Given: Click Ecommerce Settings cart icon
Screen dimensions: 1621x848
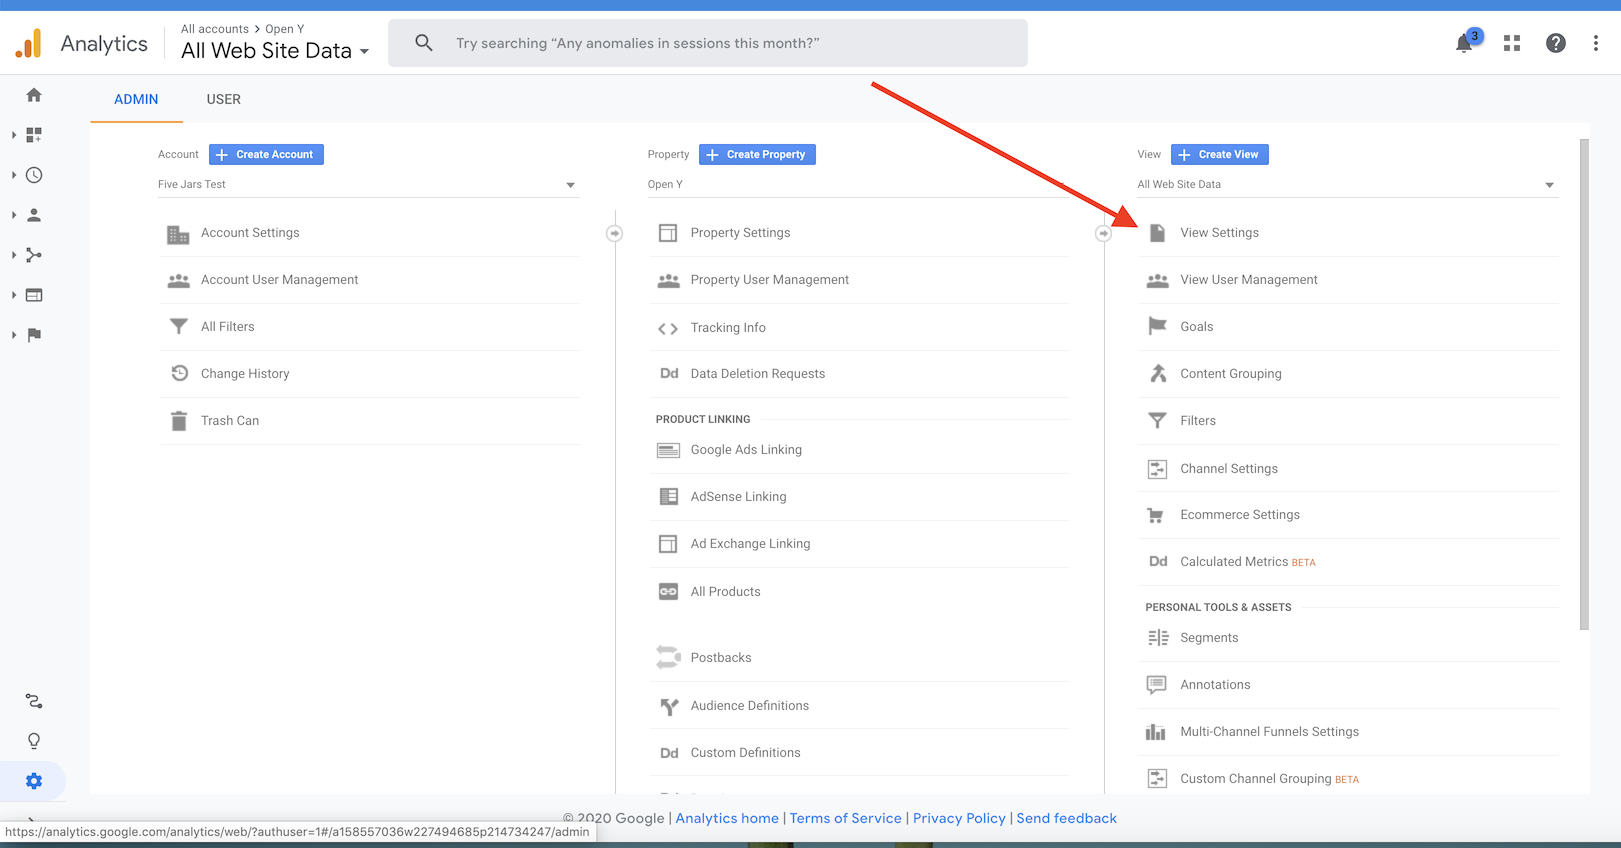Looking at the screenshot, I should pos(1156,515).
